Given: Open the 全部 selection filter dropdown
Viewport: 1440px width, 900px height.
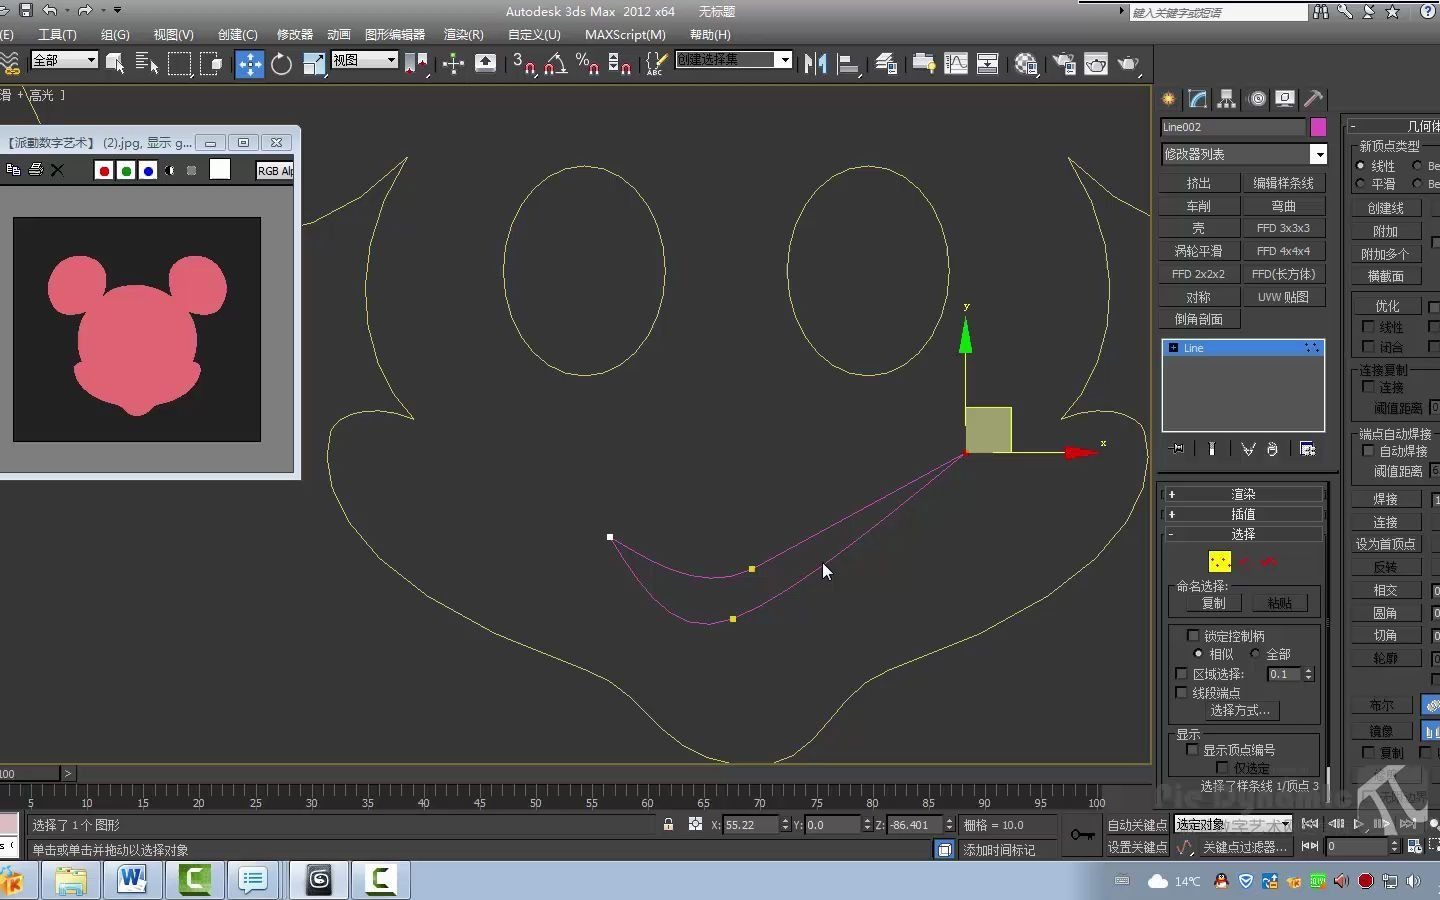Looking at the screenshot, I should [64, 60].
